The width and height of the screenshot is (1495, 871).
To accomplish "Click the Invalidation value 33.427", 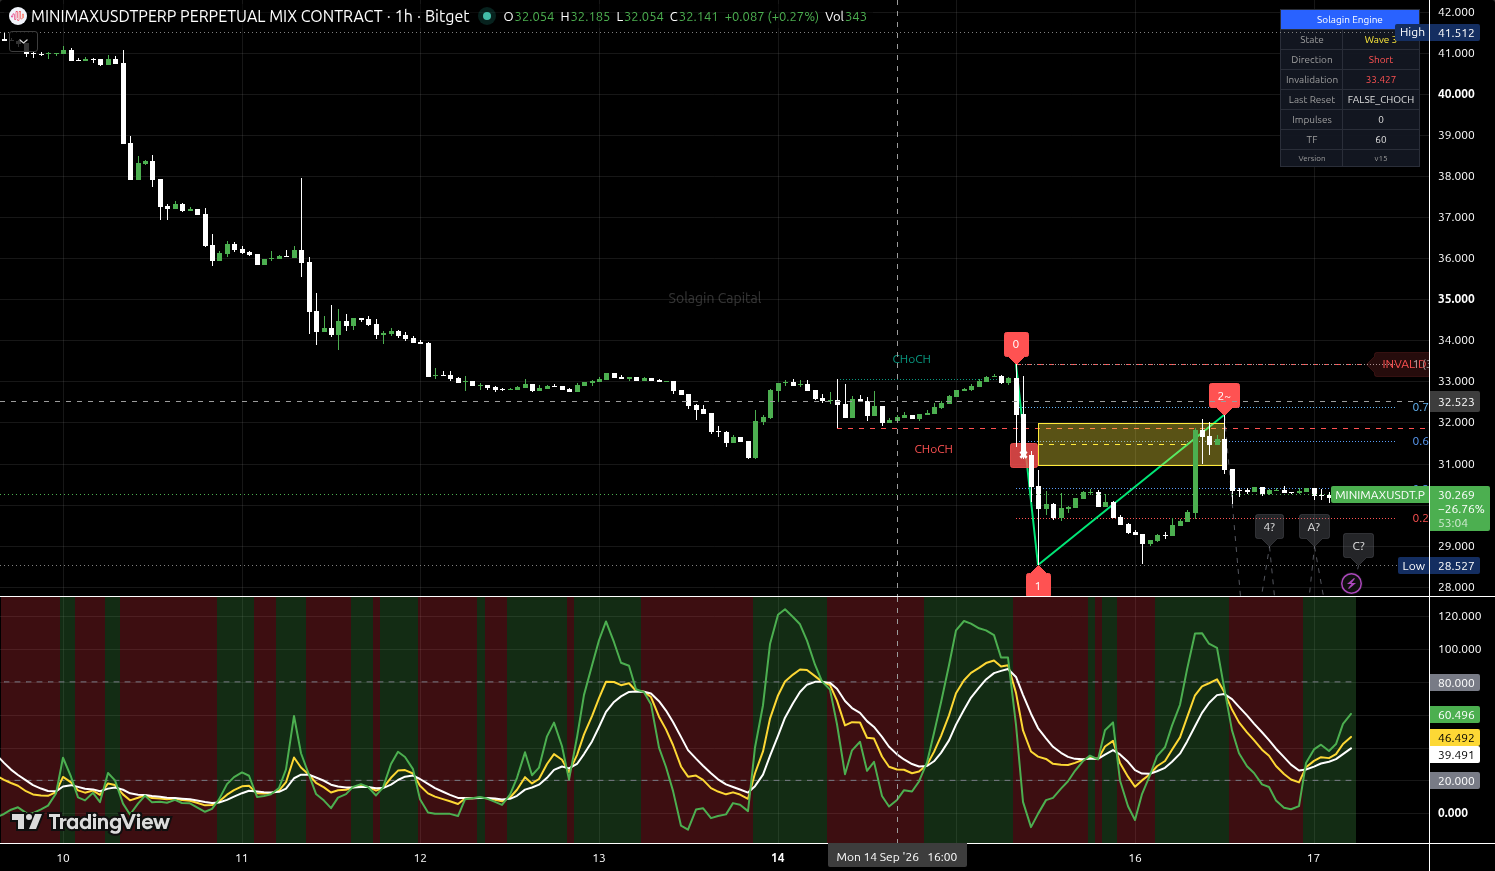I will tap(1381, 80).
